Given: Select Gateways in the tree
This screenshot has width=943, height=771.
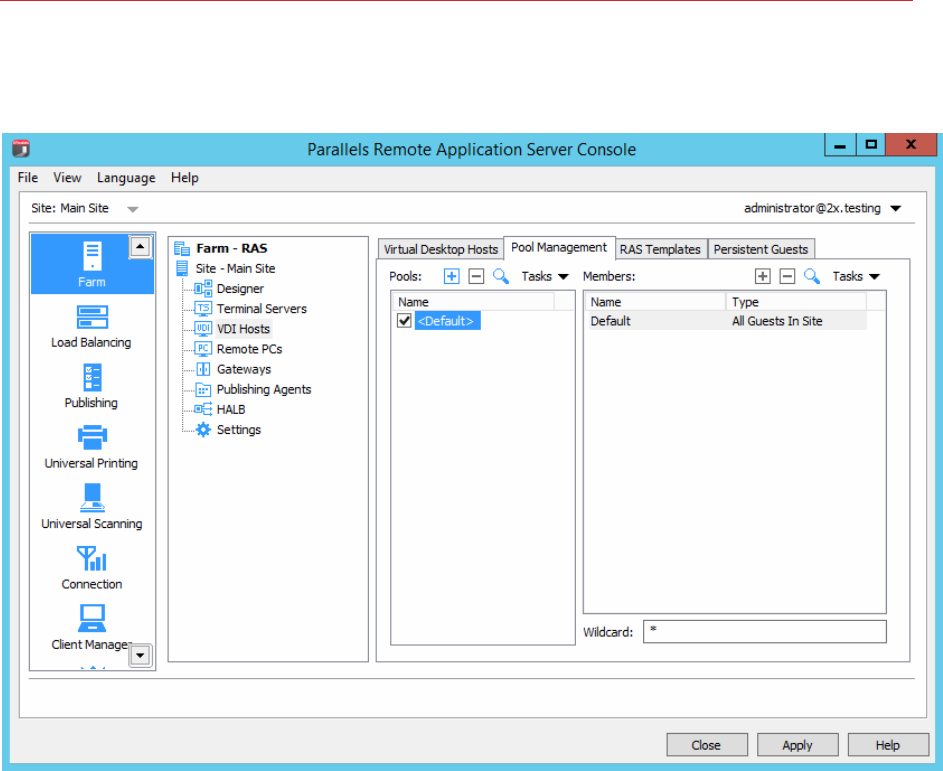Looking at the screenshot, I should [244, 369].
